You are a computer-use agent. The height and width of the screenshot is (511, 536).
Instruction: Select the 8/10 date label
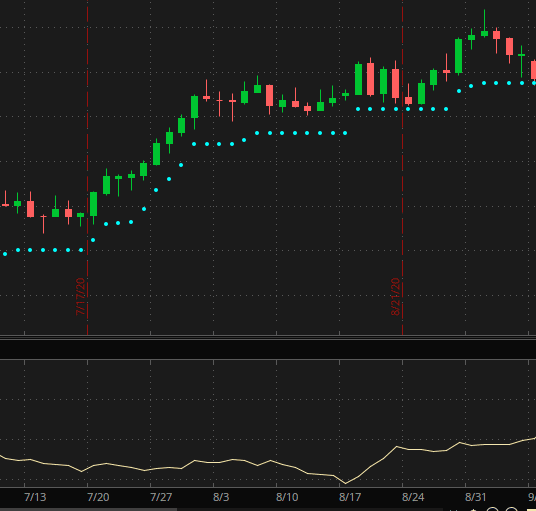coord(287,497)
